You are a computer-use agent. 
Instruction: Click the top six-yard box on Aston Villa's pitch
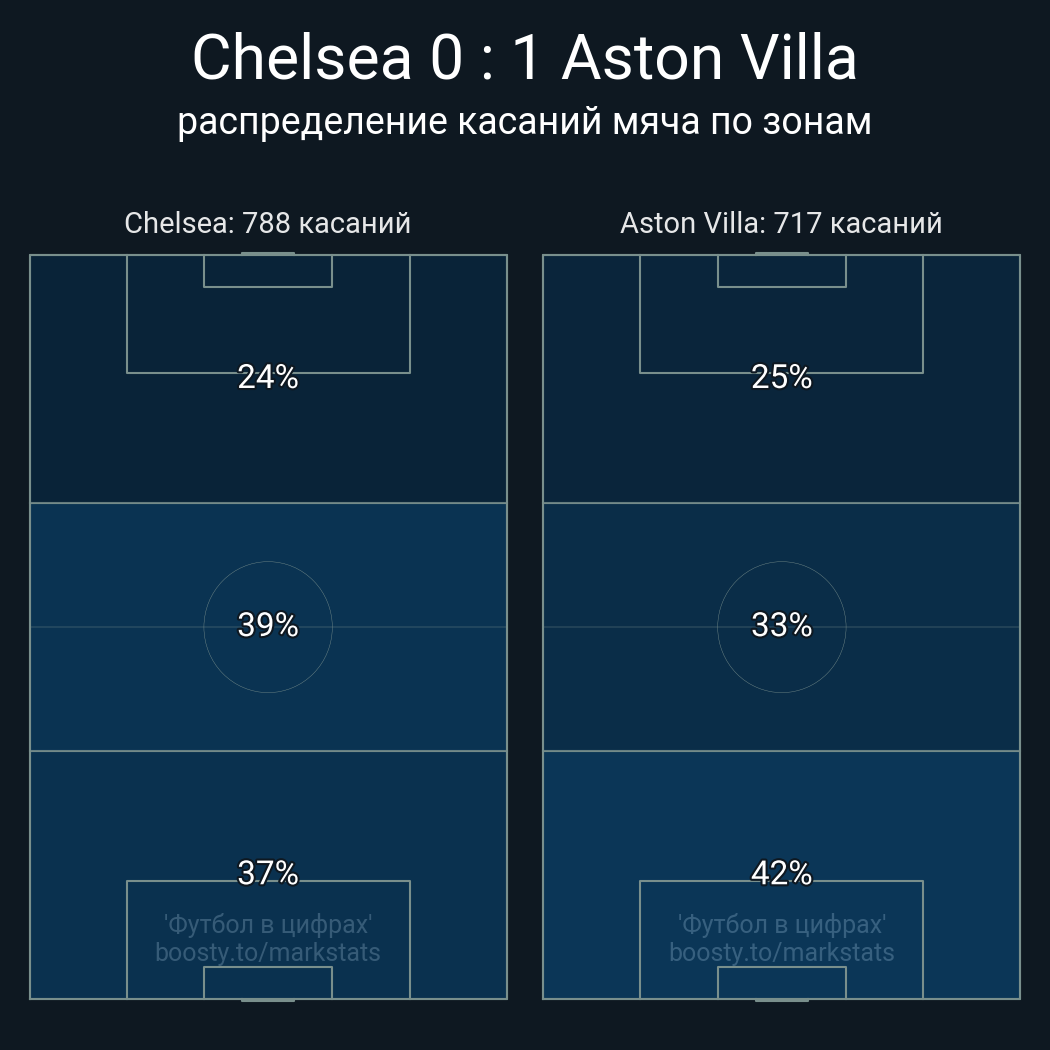[781, 271]
